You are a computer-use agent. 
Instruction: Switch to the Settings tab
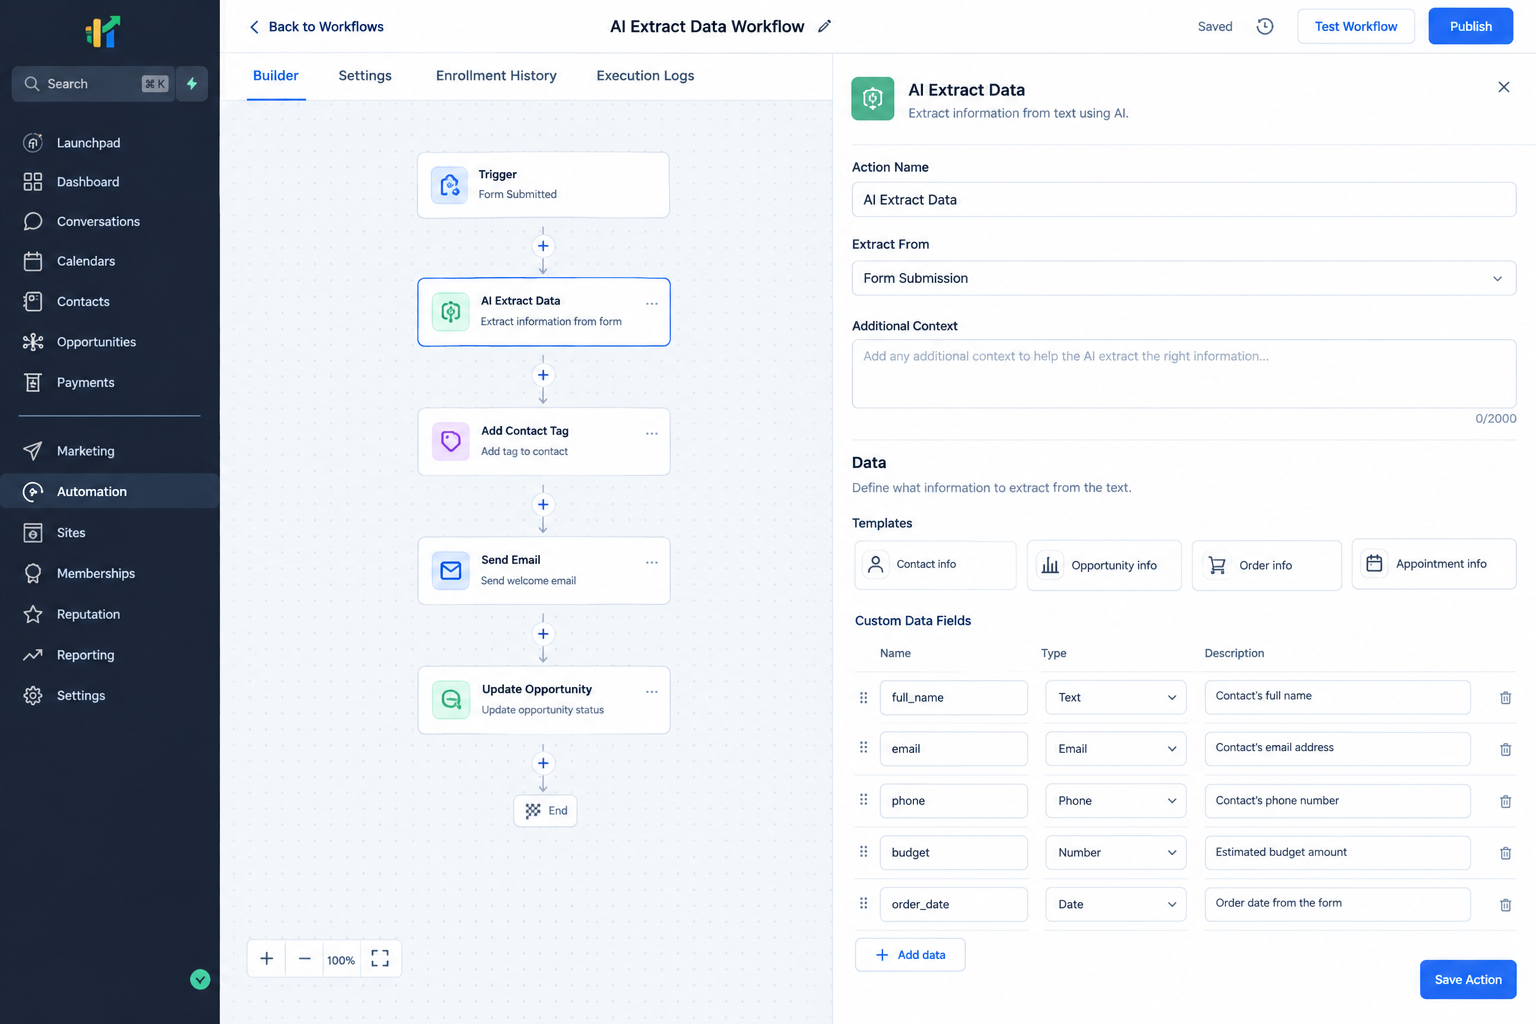click(x=365, y=76)
